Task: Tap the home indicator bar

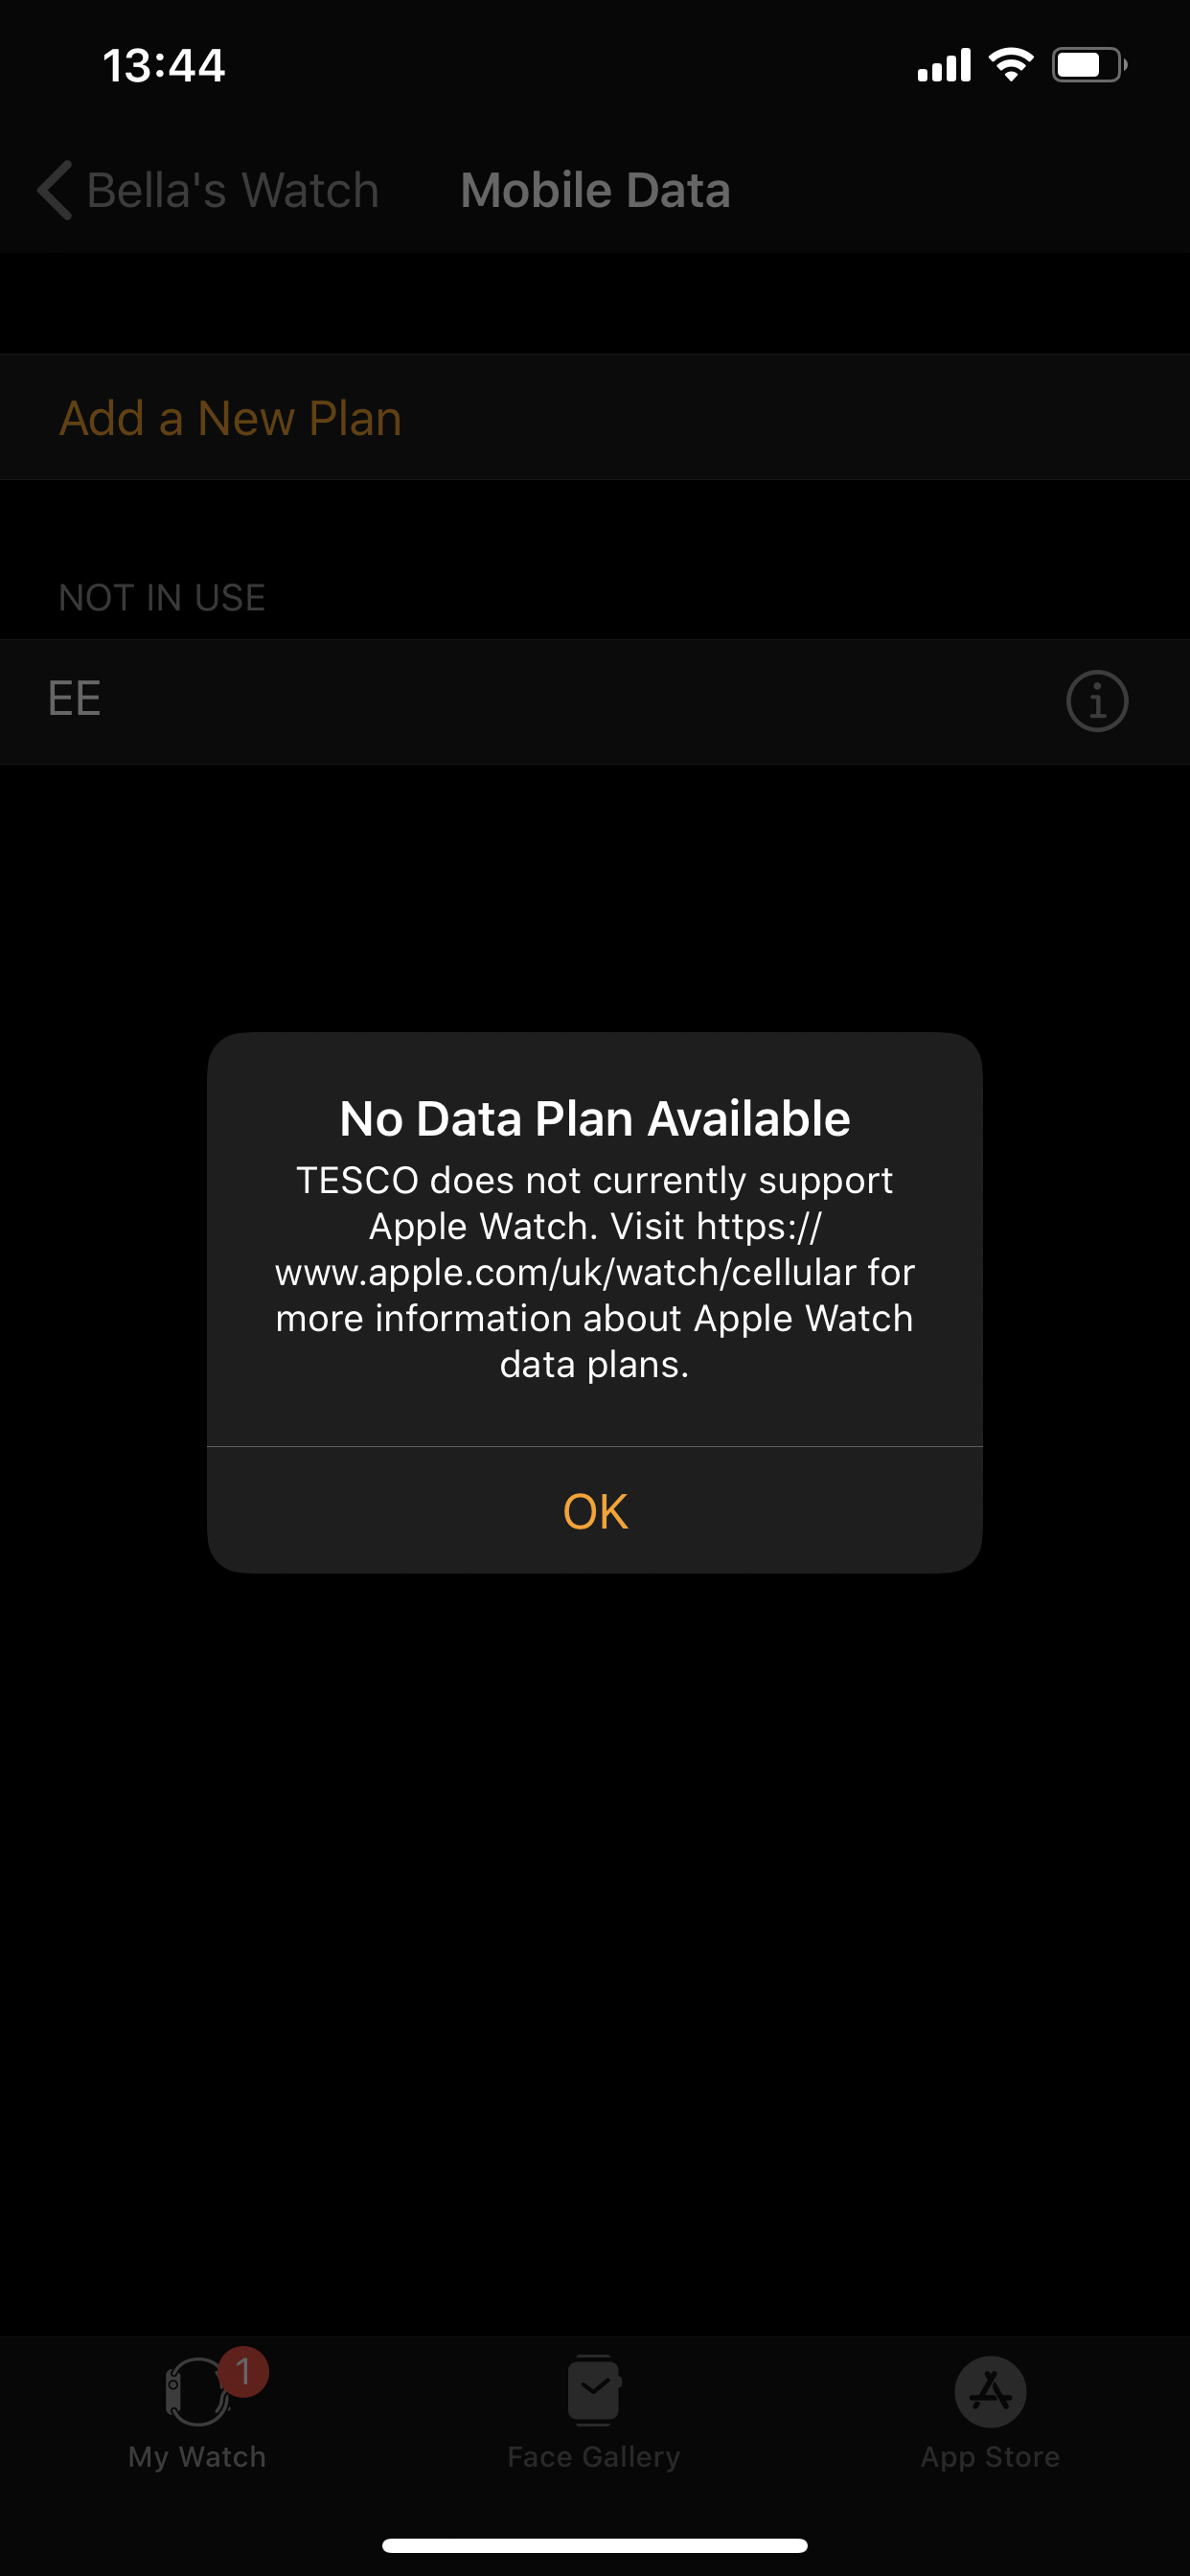Action: click(595, 2545)
